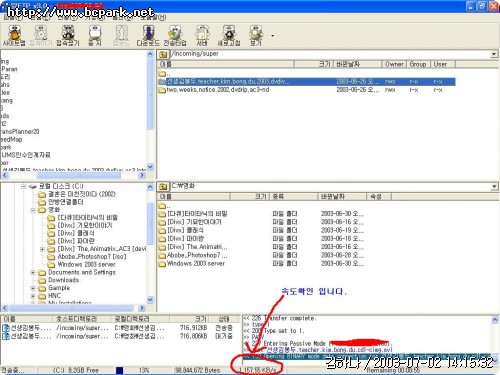Click up-folder icon beside C:\영화 path
Screen dimensions: 500x375
[x=163, y=187]
